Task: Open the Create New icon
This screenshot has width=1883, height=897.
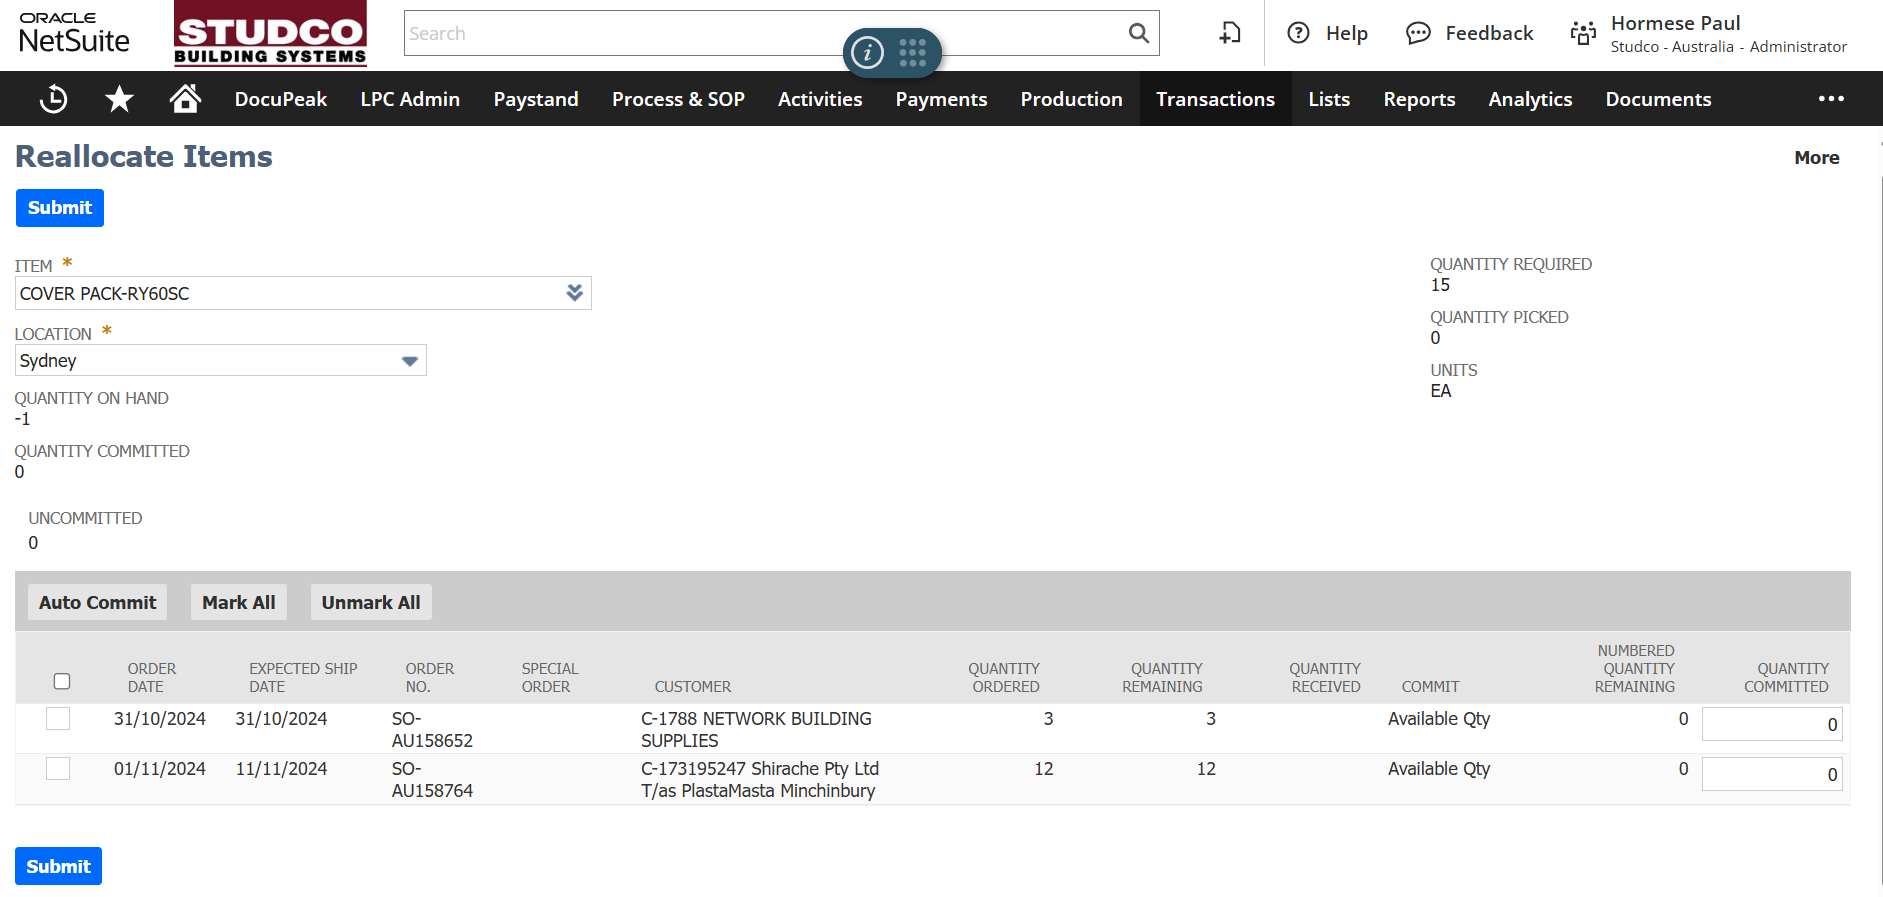Action: [1230, 33]
